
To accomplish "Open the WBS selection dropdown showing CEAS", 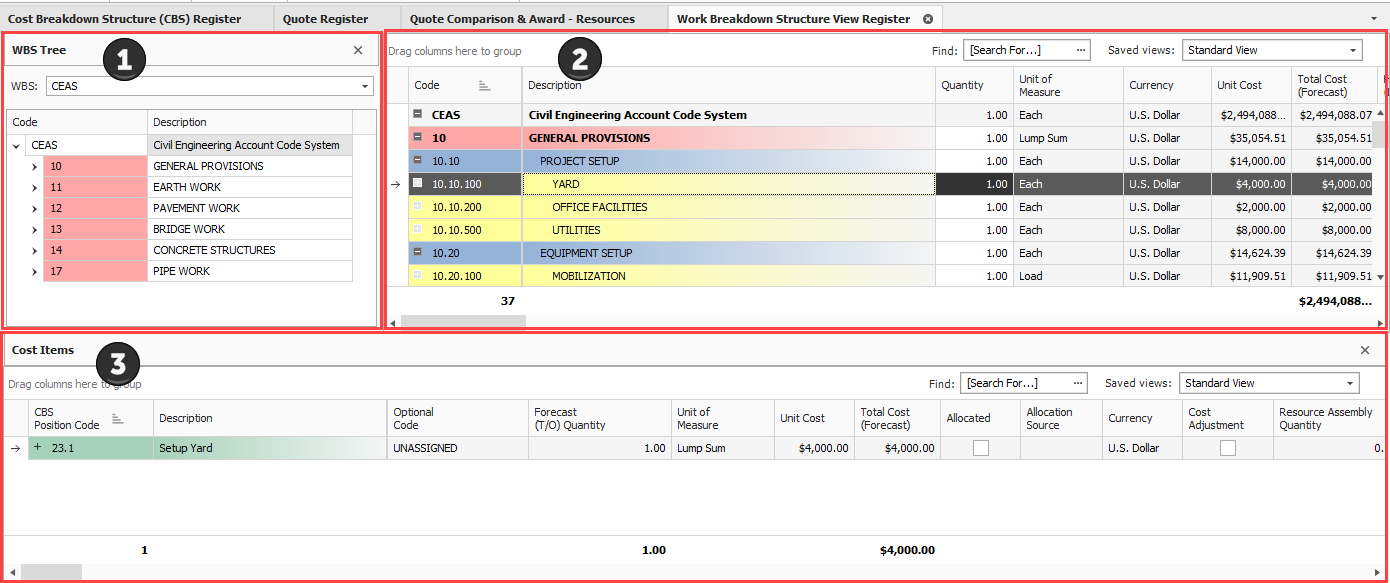I will [x=365, y=87].
